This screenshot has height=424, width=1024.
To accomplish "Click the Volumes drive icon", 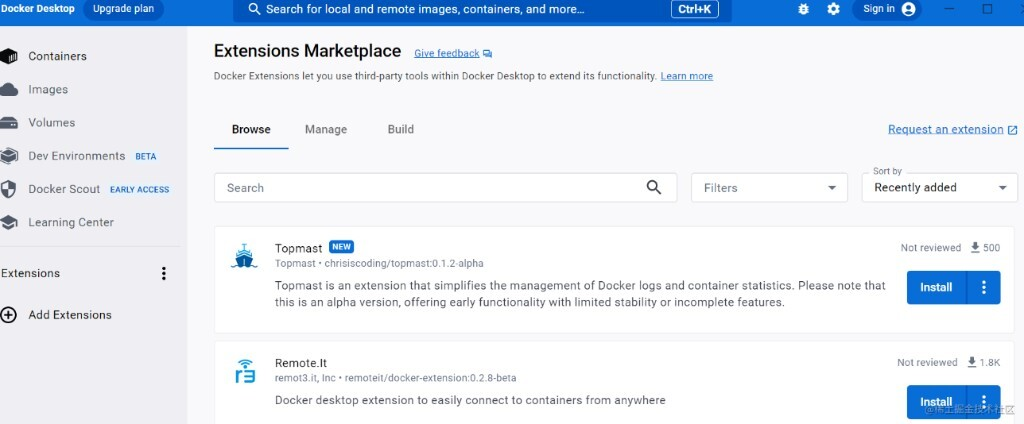I will pyautogui.click(x=9, y=123).
